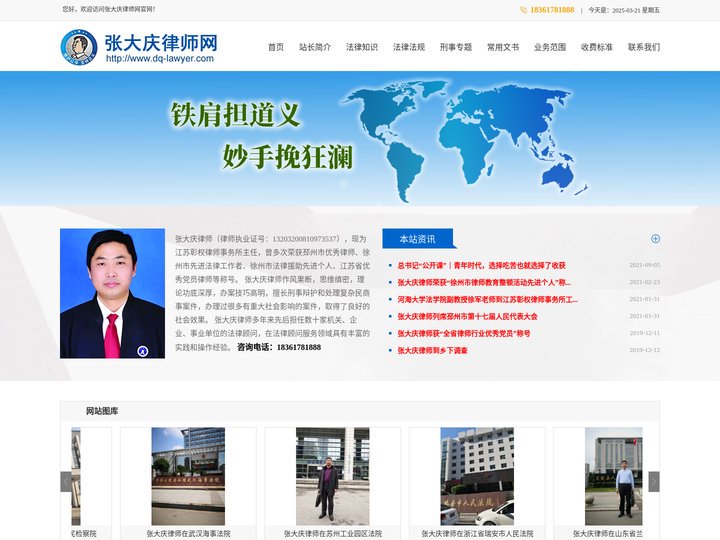The width and height of the screenshot is (720, 540).
Task: Open news 张大庆律师荣获徐州市律师教育整顿活动先进个人
Action: (x=484, y=282)
